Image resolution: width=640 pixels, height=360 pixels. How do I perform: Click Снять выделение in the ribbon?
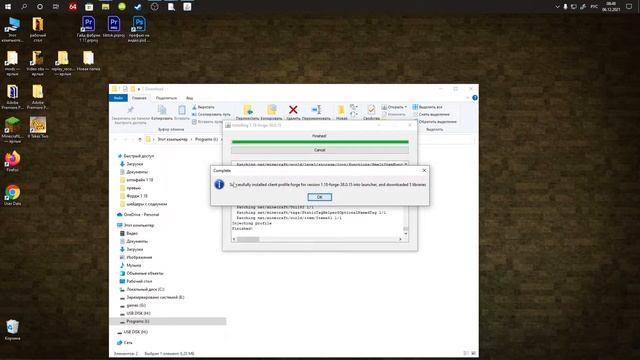[431, 114]
